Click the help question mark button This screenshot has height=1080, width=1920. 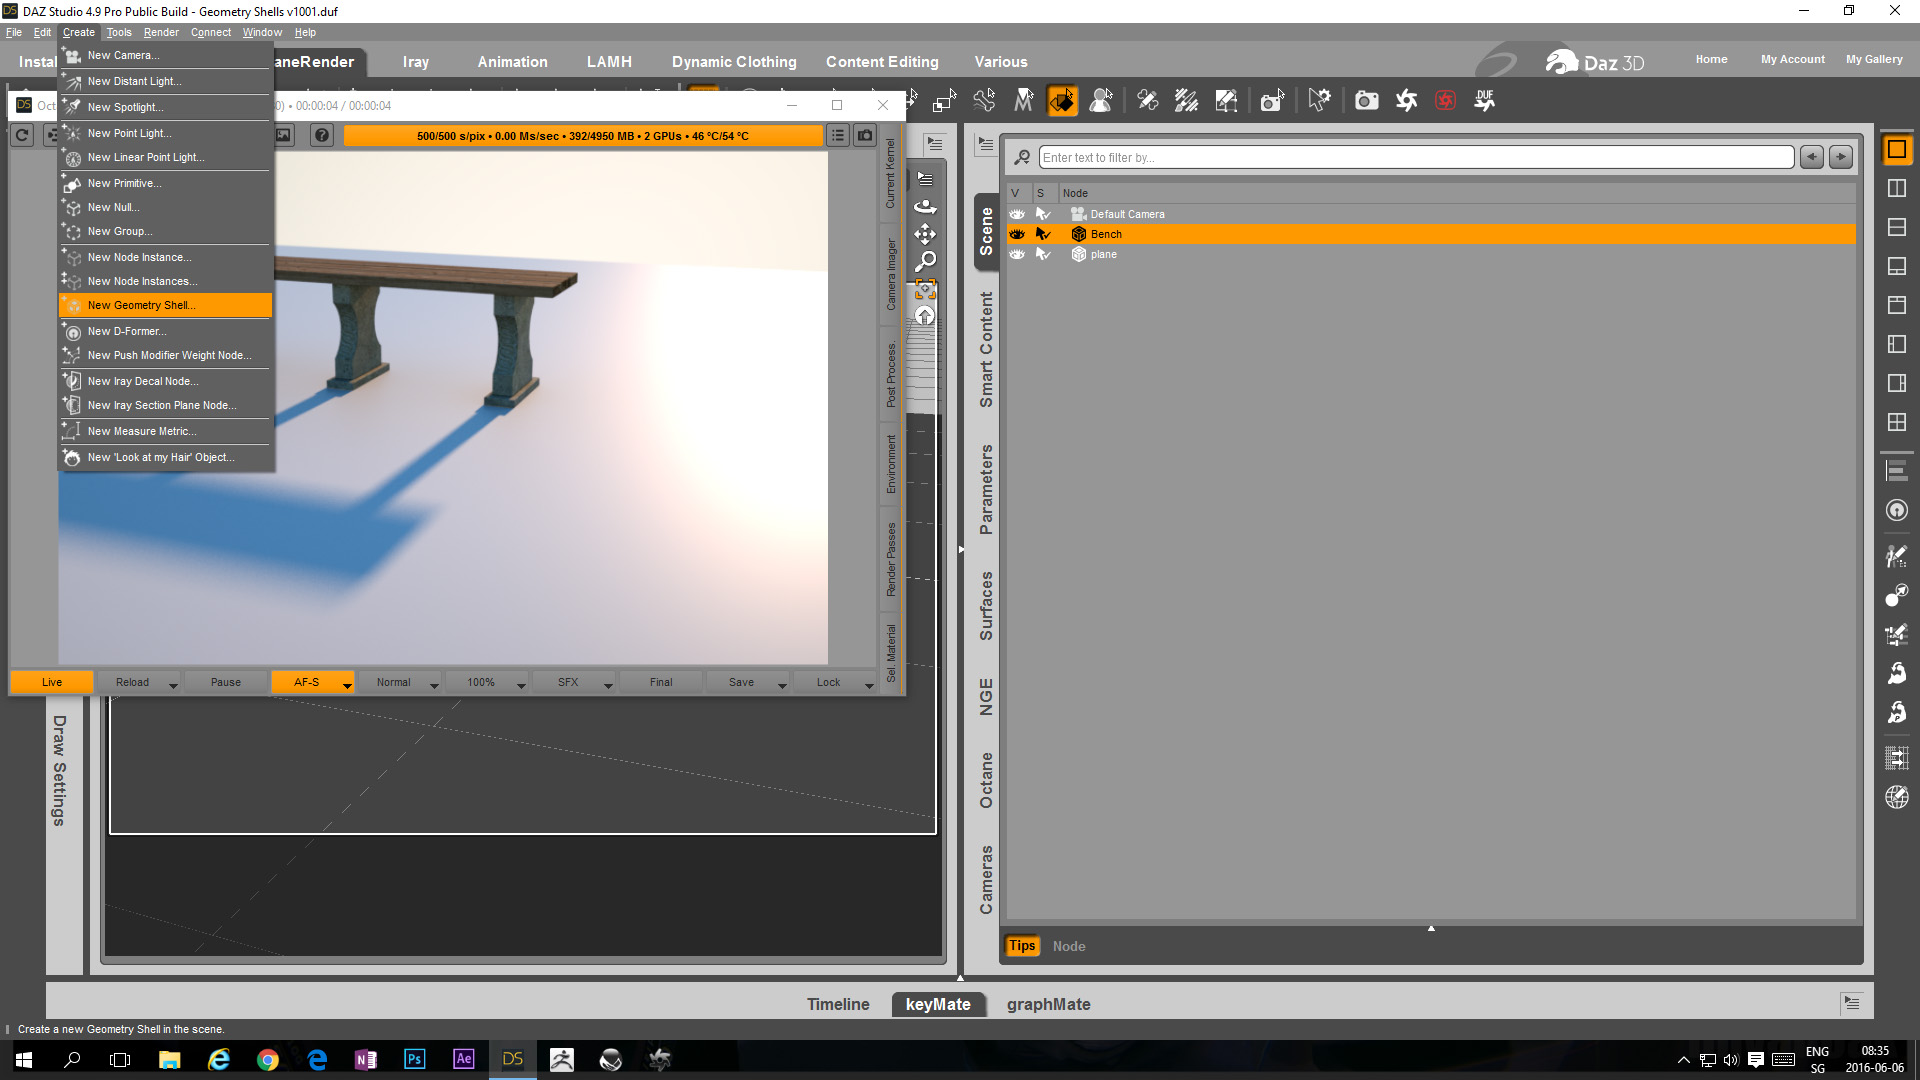point(321,136)
